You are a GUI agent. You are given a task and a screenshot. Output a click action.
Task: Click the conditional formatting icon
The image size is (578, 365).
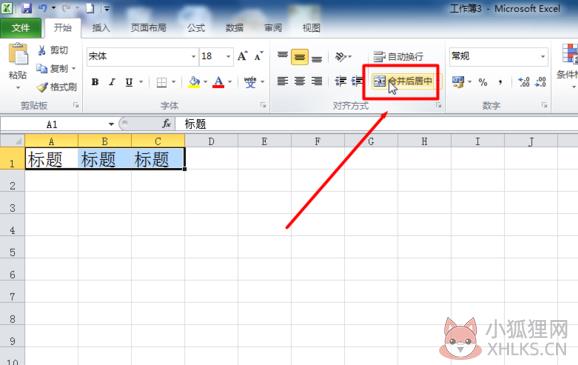(569, 54)
